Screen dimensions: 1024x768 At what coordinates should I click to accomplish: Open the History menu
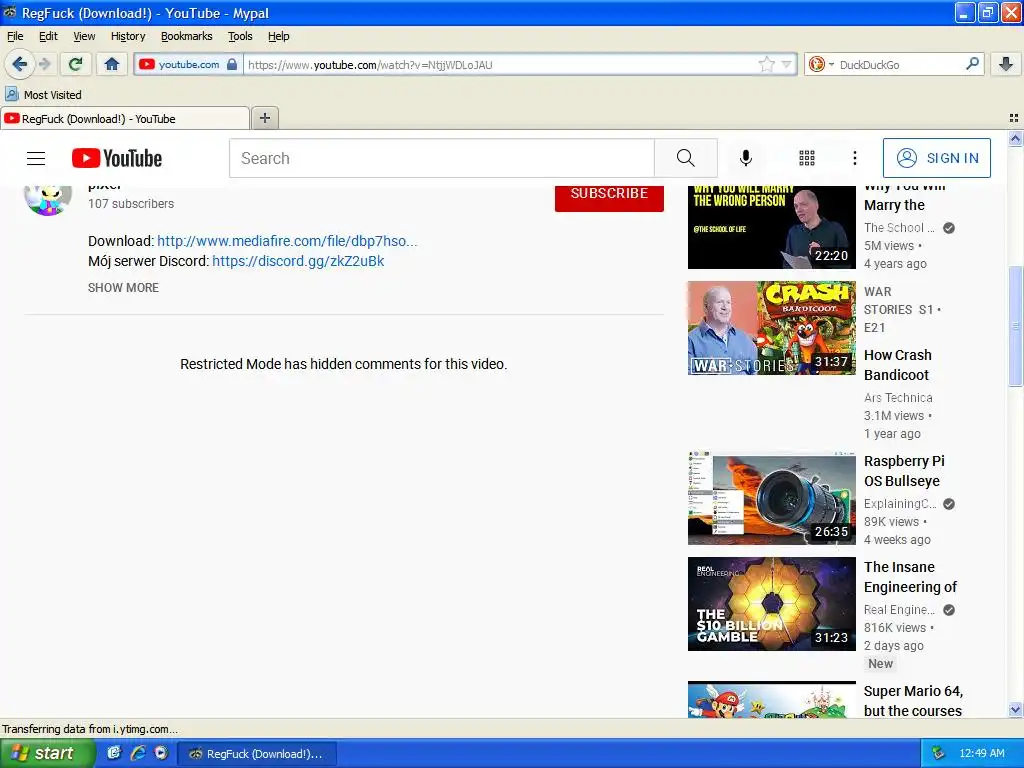127,36
